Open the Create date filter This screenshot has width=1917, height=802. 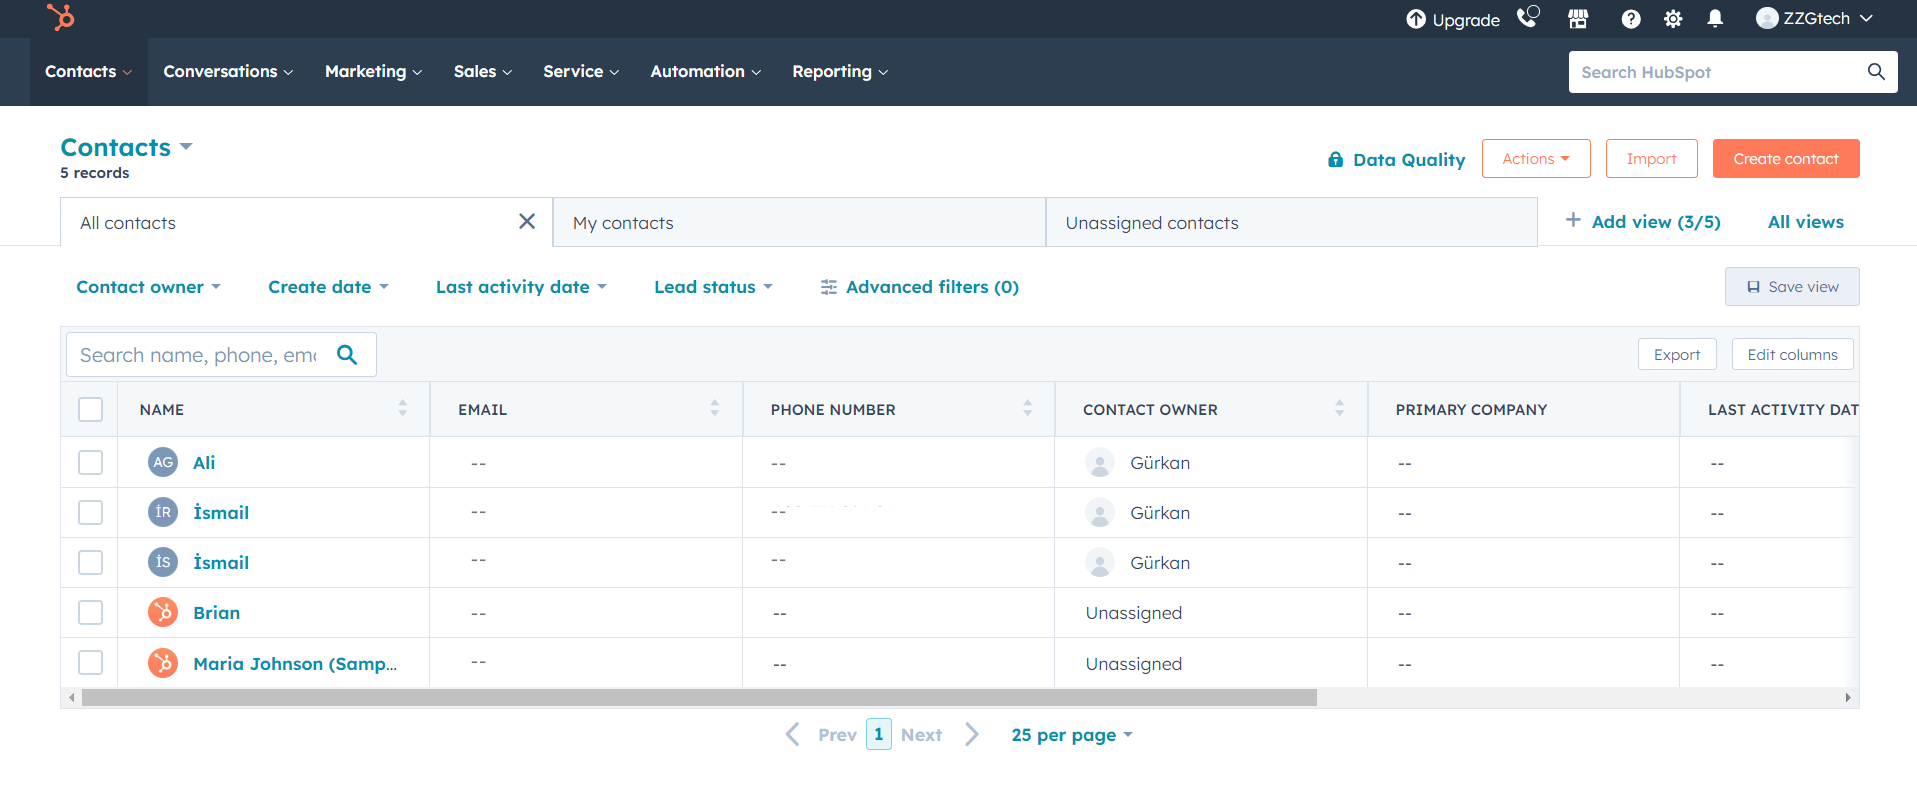tap(328, 287)
